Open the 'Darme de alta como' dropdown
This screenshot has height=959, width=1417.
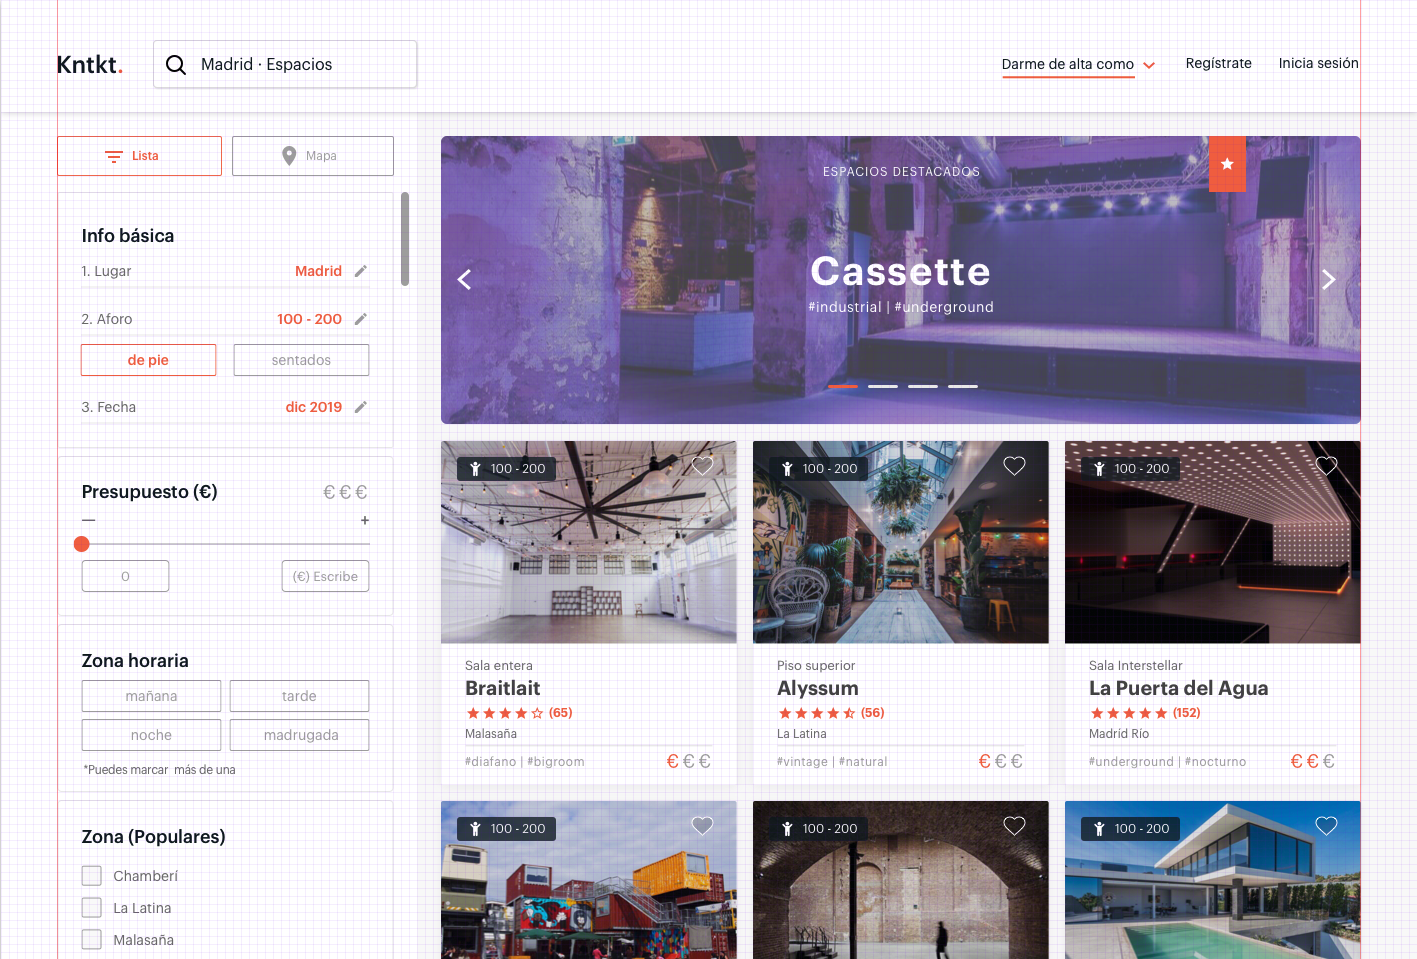pos(1078,64)
